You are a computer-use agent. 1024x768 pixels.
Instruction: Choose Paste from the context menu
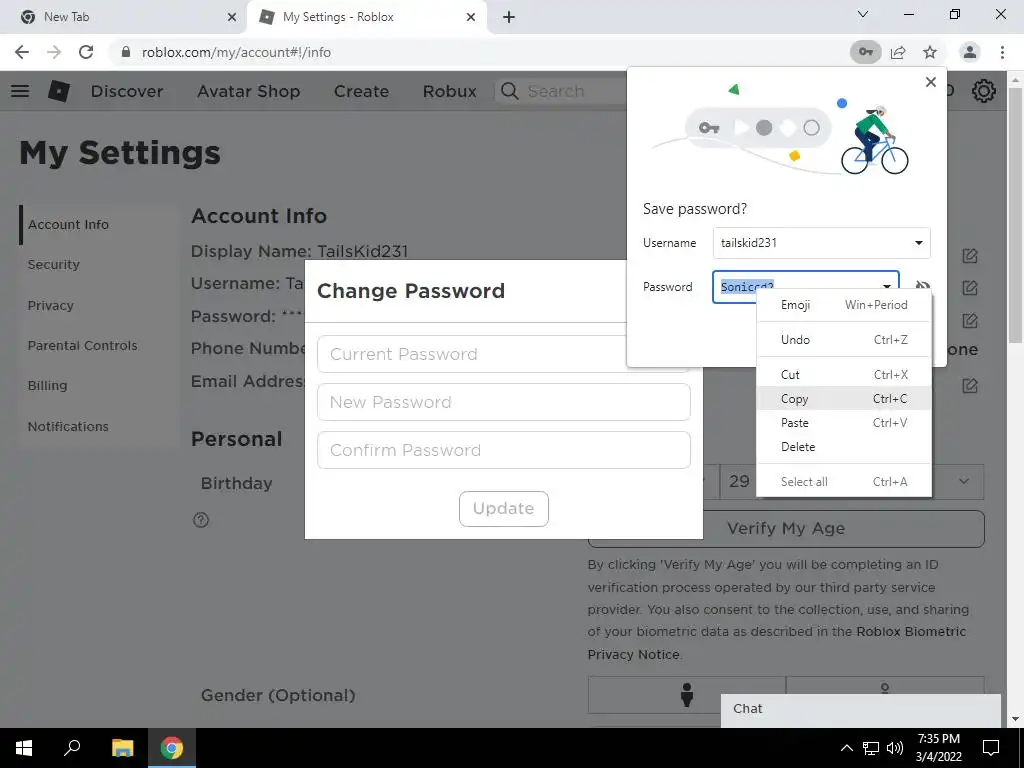(x=844, y=423)
